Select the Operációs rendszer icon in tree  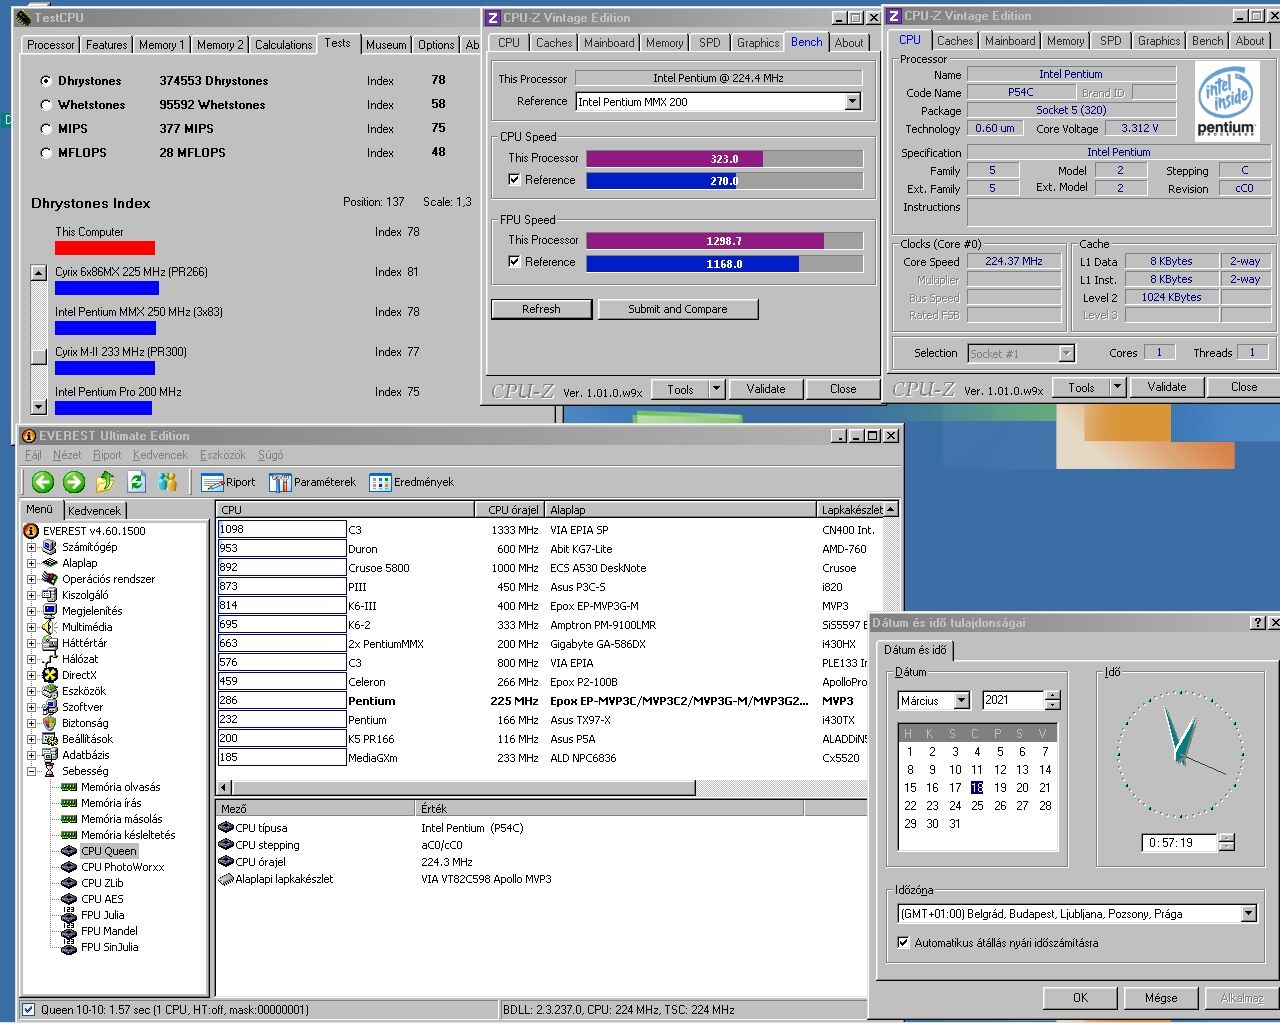[50, 579]
